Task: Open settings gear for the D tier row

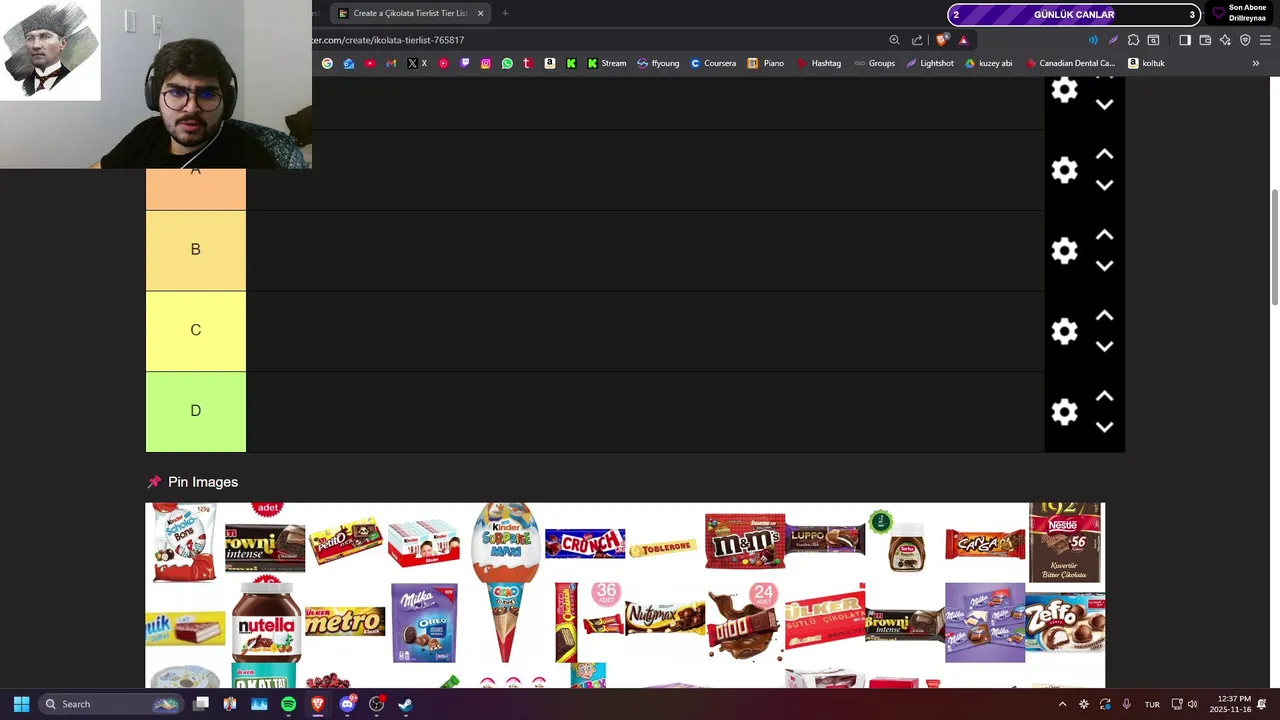Action: (x=1065, y=412)
